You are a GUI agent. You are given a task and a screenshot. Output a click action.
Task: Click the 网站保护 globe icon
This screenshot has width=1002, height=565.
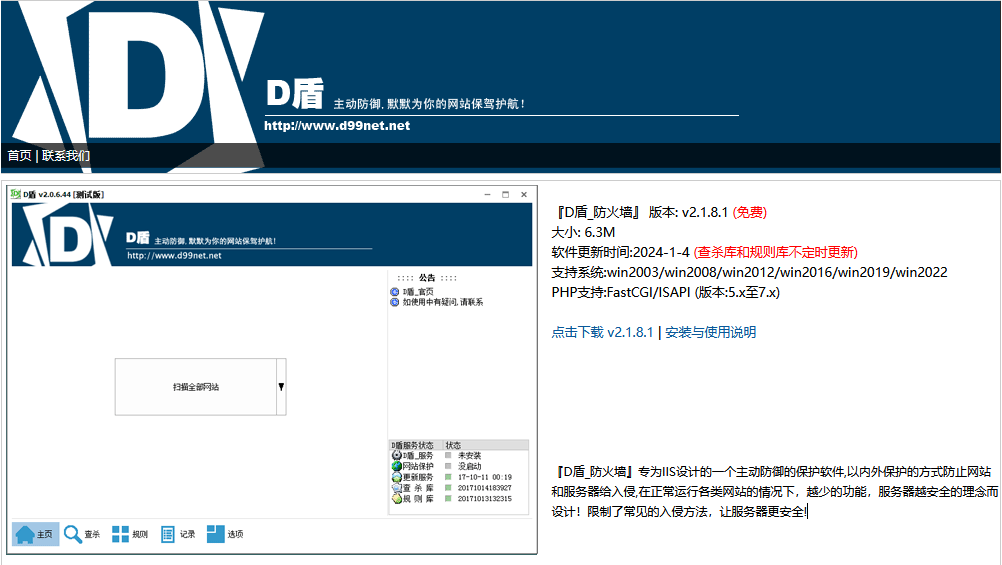tap(396, 467)
